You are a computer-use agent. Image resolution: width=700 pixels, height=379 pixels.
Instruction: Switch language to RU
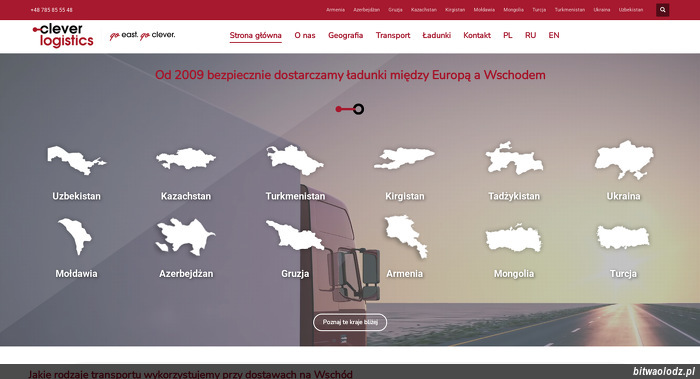click(530, 35)
